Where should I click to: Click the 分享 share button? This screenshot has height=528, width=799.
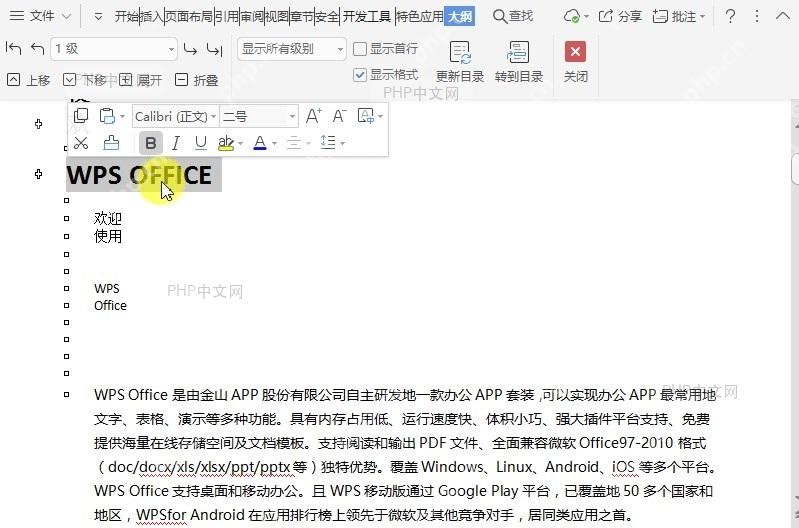tap(620, 16)
